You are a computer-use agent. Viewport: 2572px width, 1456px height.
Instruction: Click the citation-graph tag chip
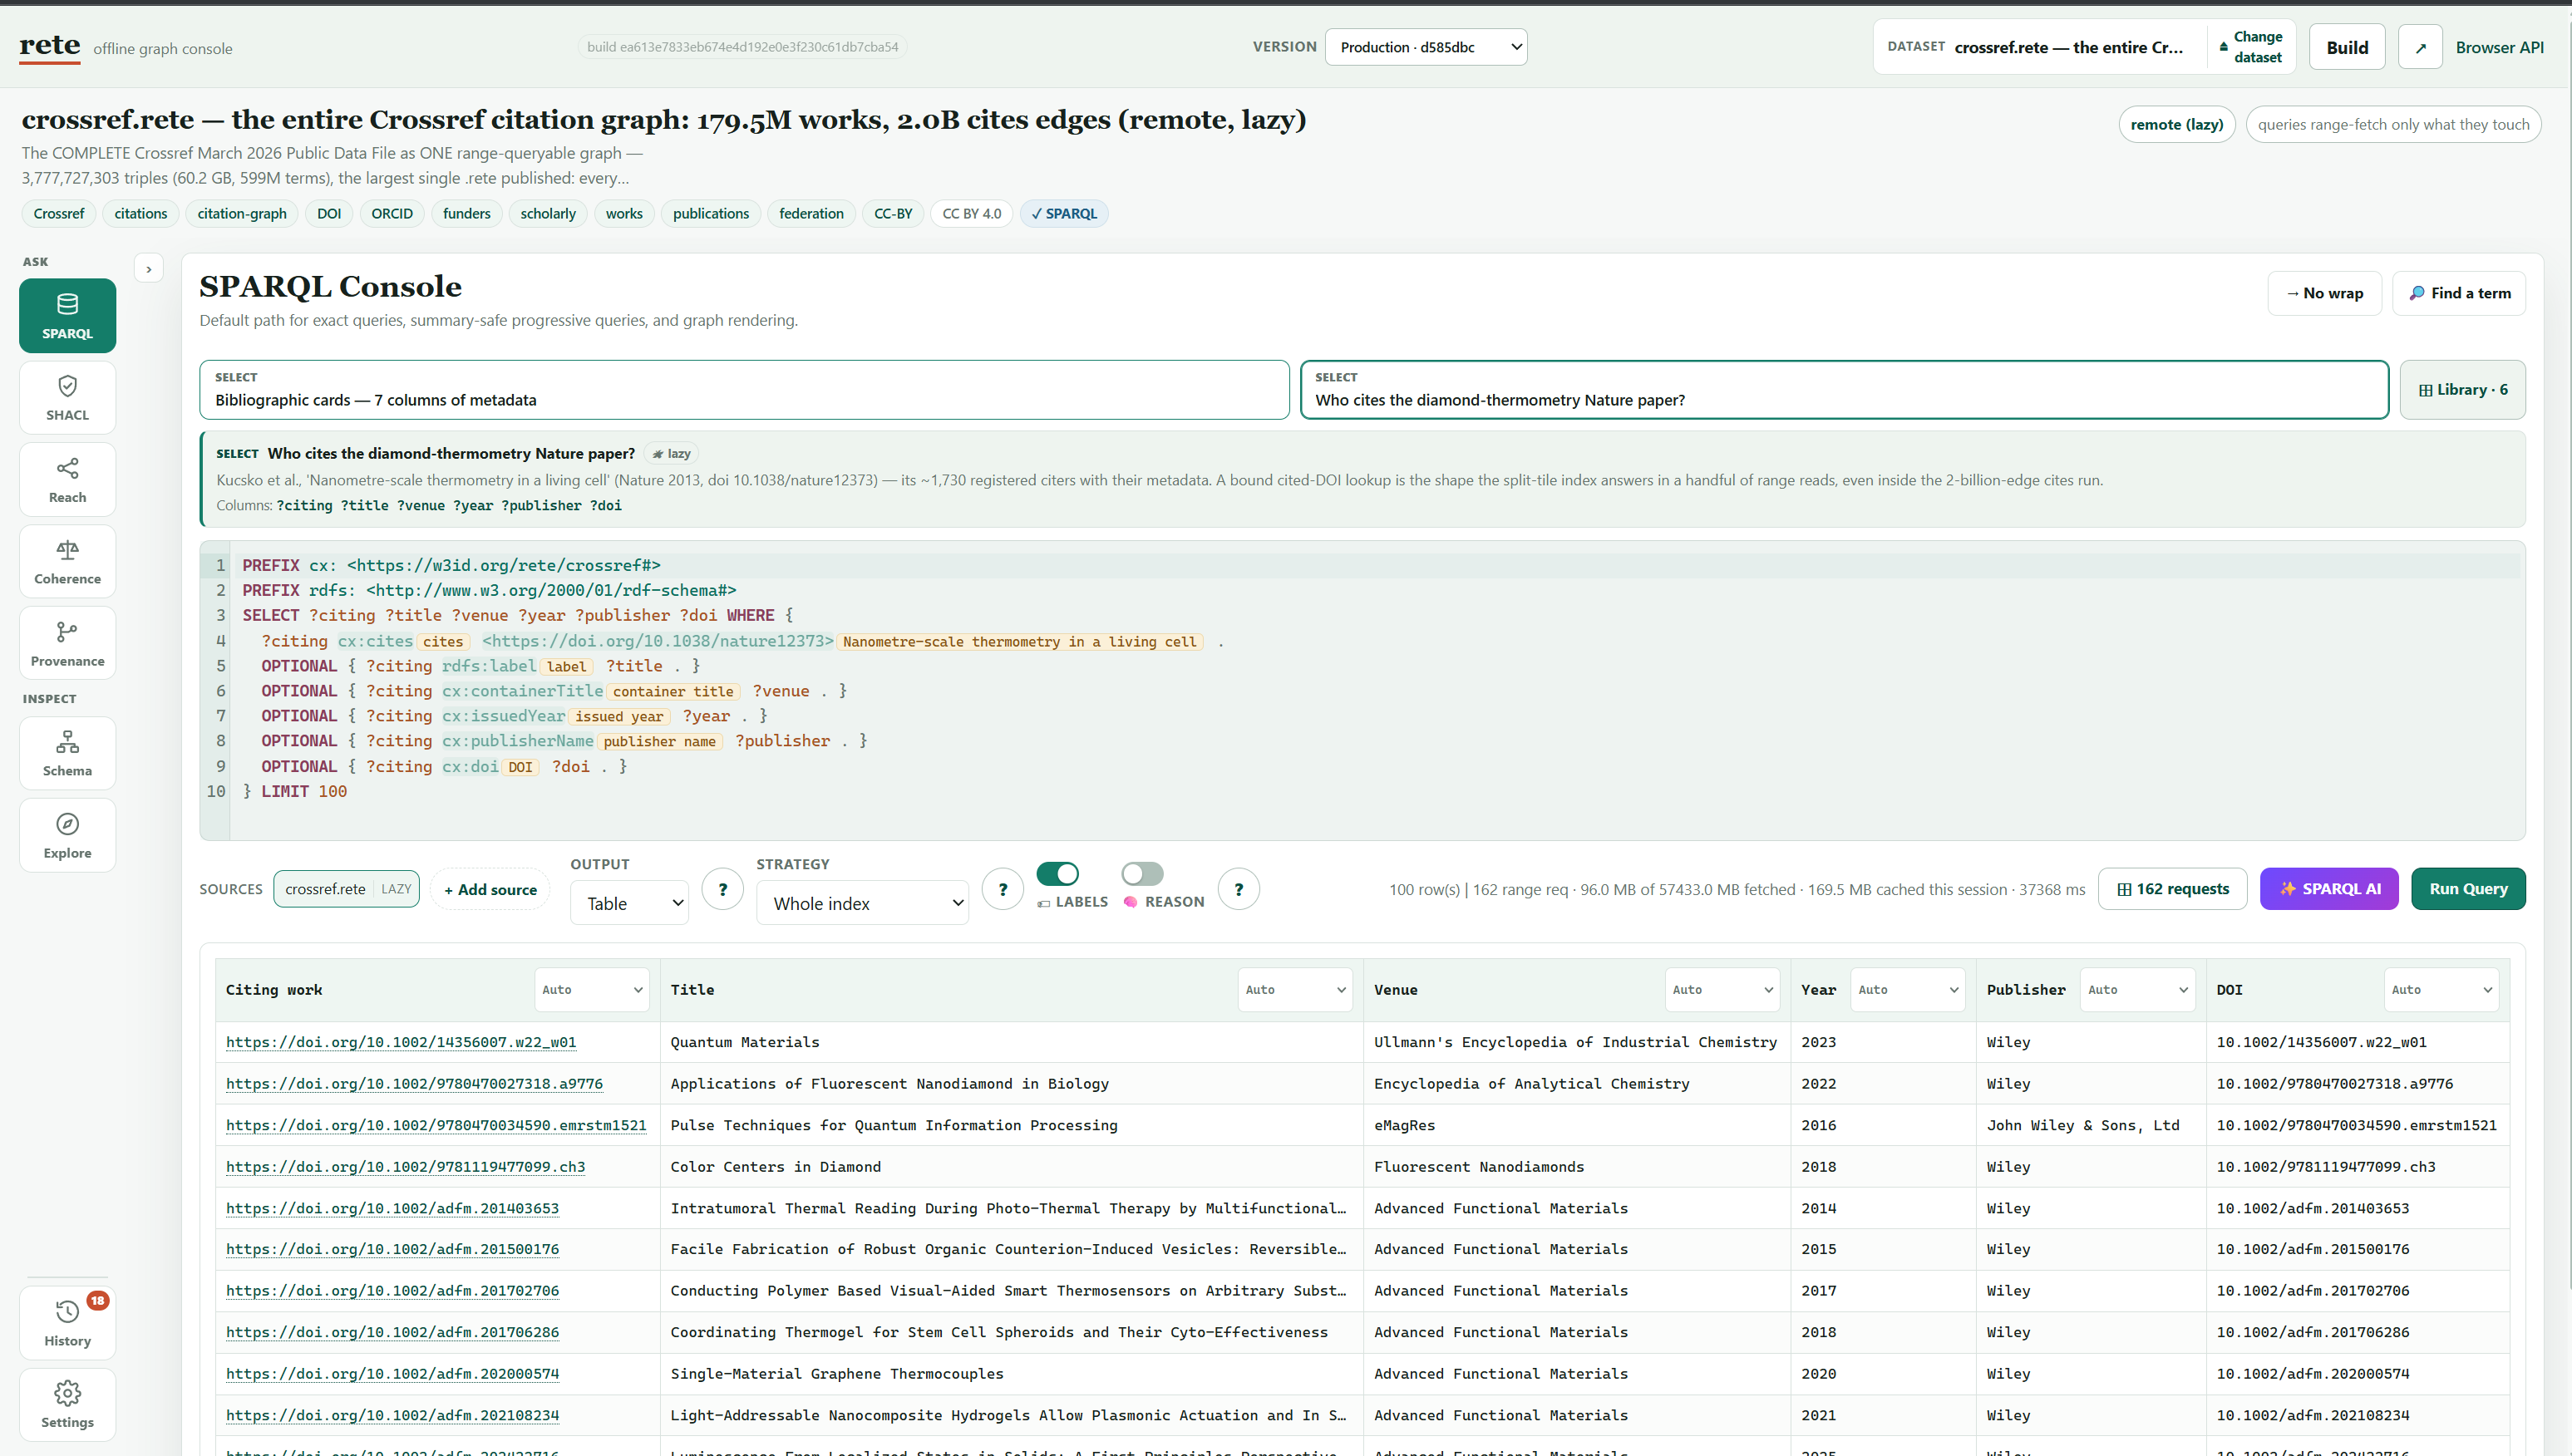[242, 214]
